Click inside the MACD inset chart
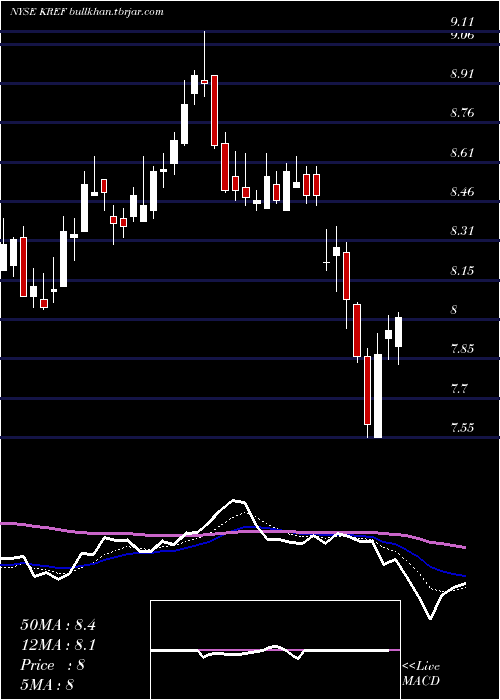Screen dimensions: 500x700 [275, 650]
